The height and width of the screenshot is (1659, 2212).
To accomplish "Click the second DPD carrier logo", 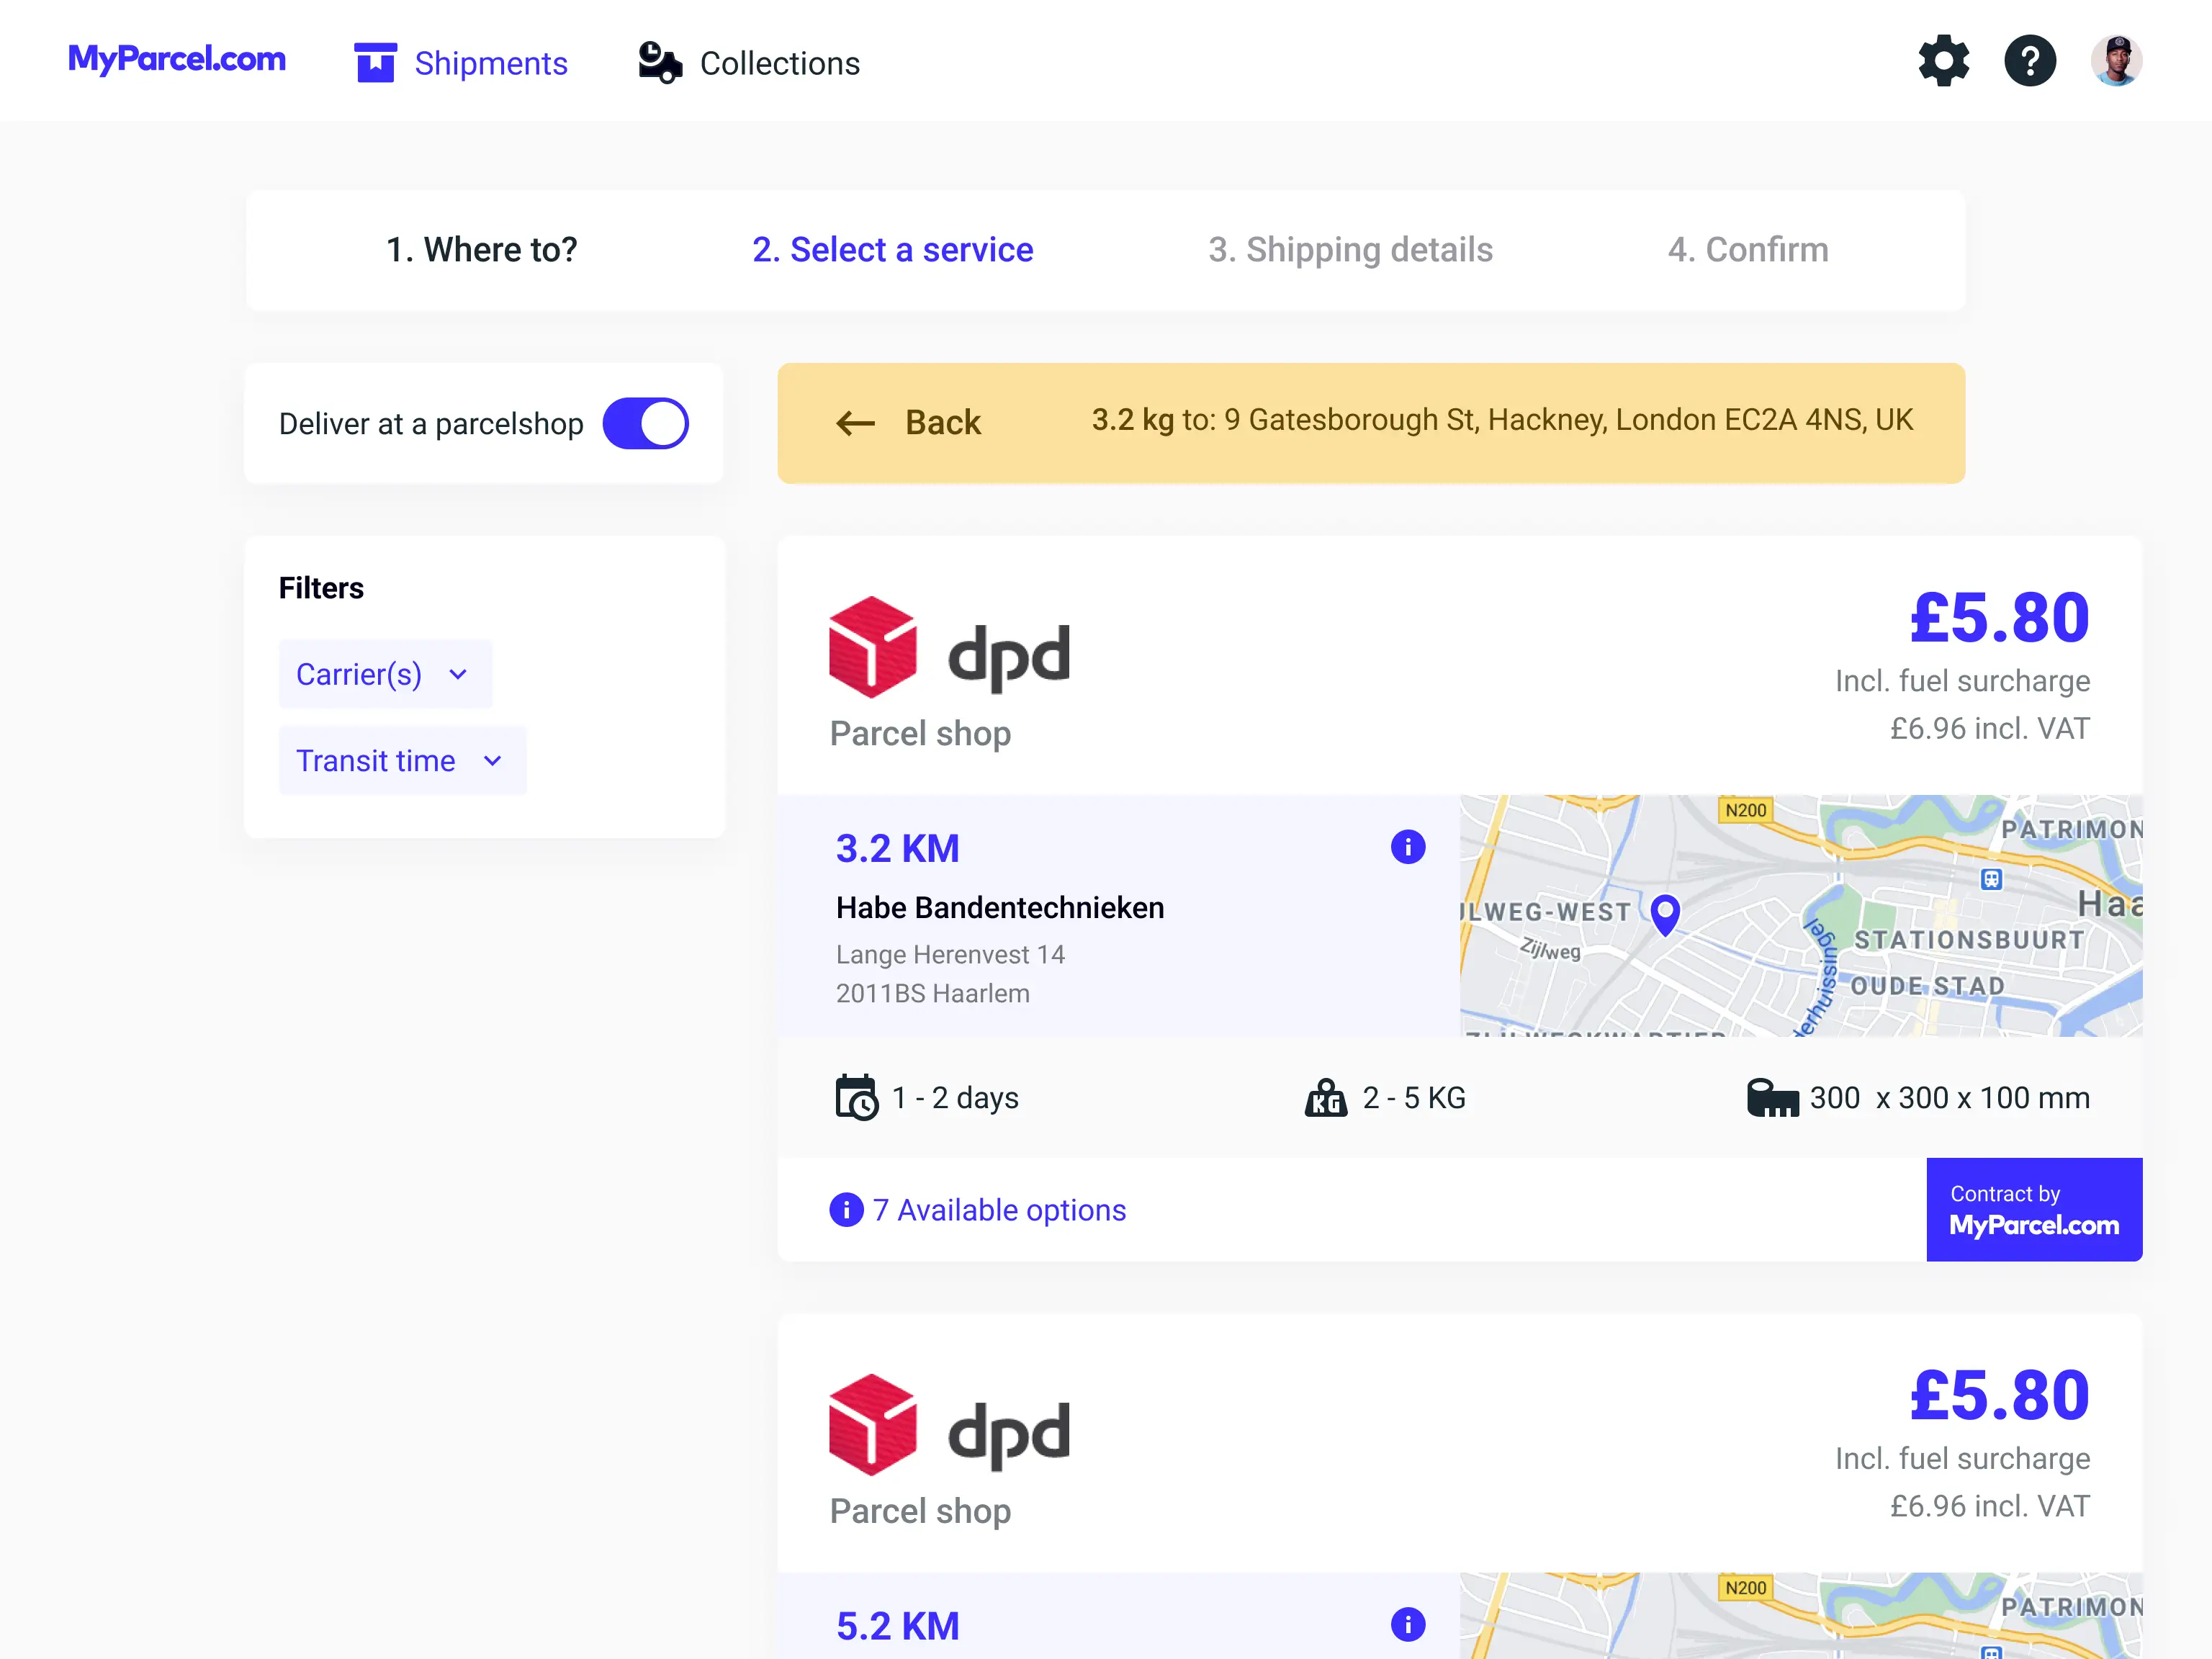I will [949, 1424].
